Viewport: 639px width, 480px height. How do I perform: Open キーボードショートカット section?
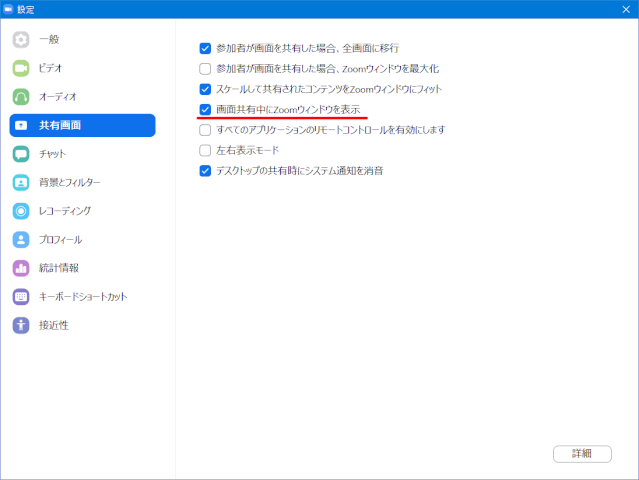pyautogui.click(x=82, y=297)
